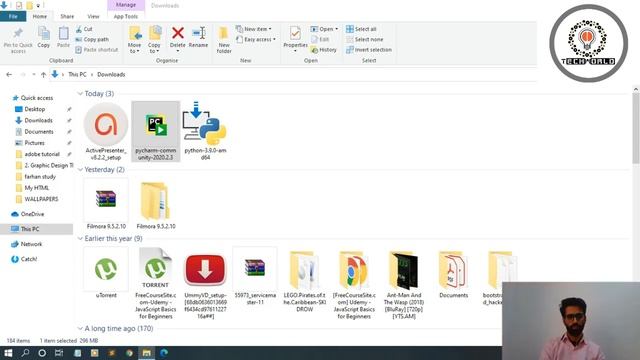The image size is (640, 360).
Task: Open Downloads in the navigation pane
Action: (38, 120)
